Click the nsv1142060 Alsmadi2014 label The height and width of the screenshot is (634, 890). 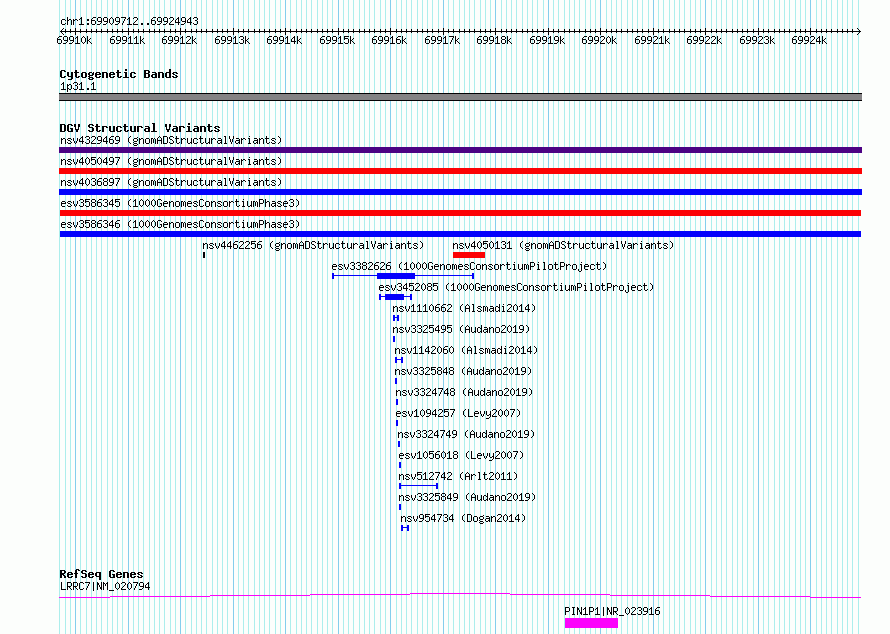pos(466,350)
